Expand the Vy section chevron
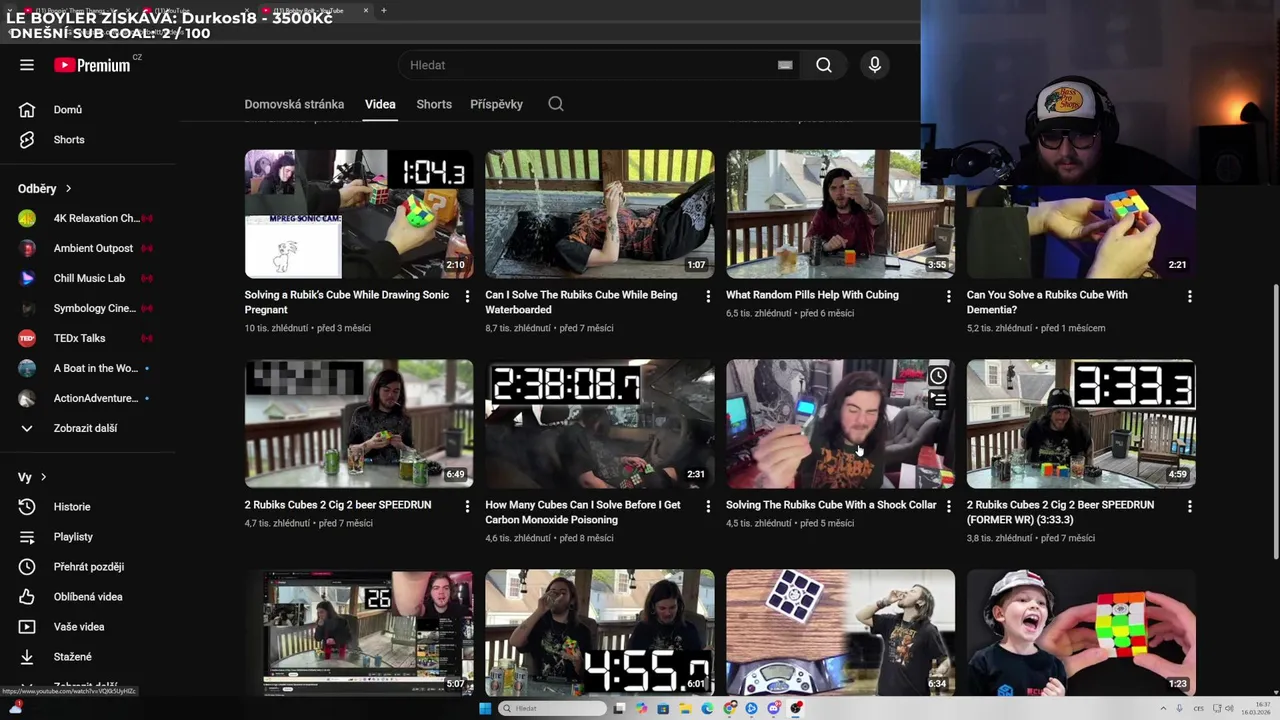This screenshot has width=1280, height=720. 43,477
